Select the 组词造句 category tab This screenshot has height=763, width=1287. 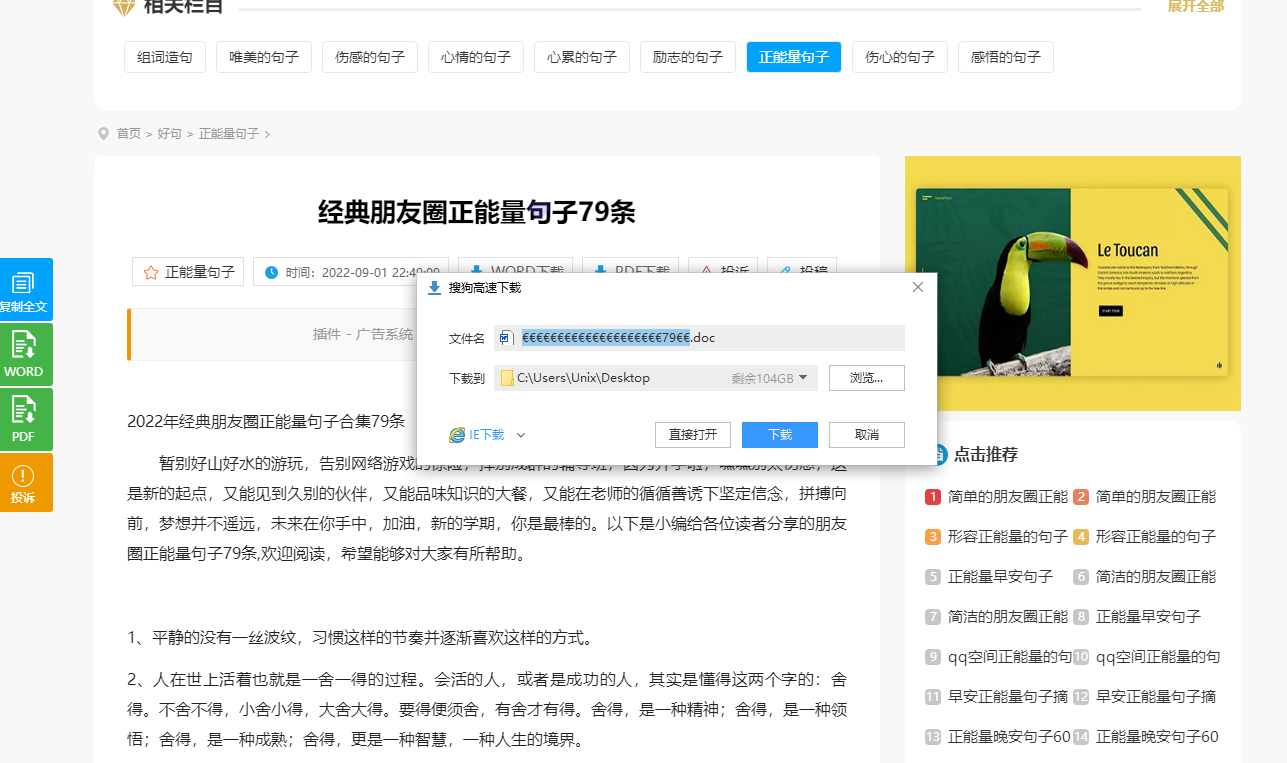tap(165, 57)
